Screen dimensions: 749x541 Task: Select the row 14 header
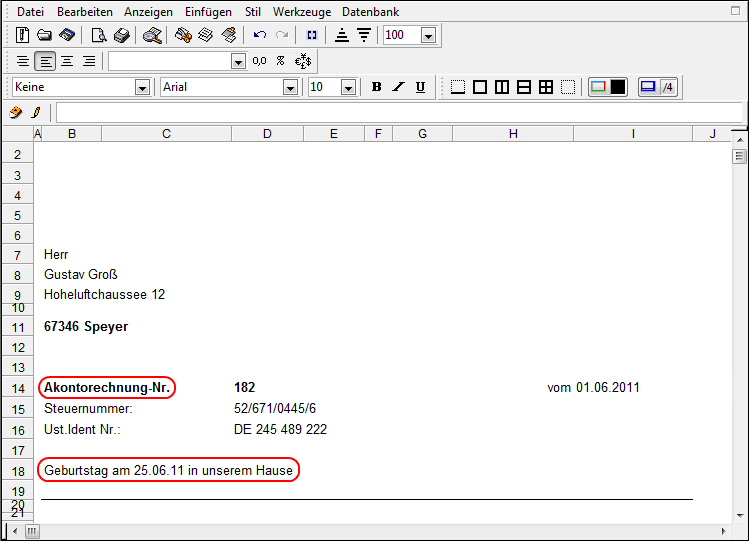[x=17, y=388]
